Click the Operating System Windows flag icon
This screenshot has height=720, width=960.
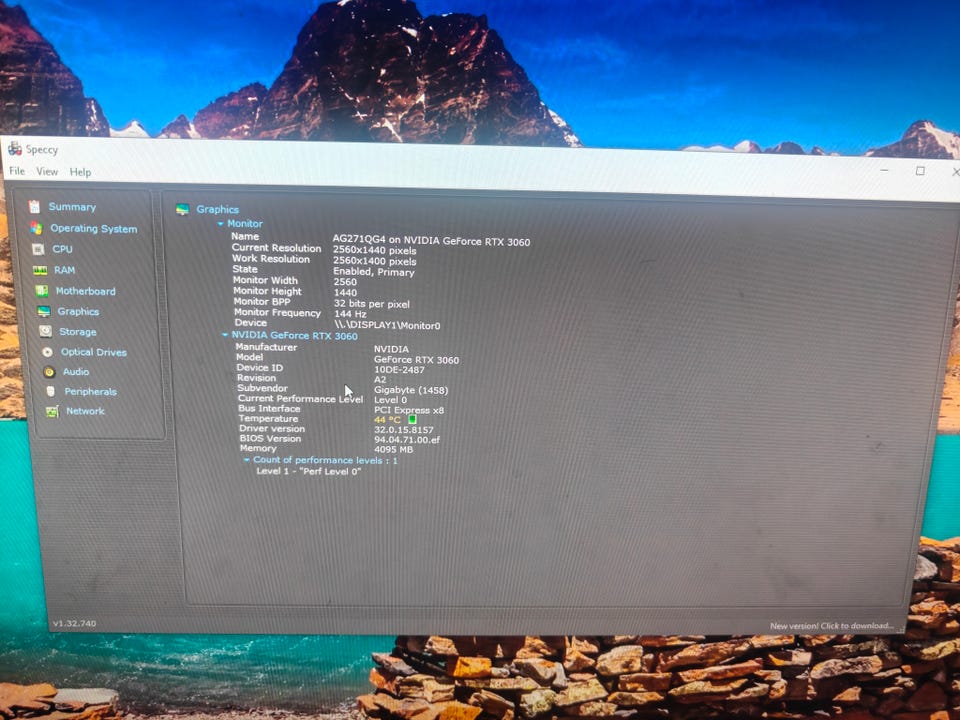(x=36, y=228)
